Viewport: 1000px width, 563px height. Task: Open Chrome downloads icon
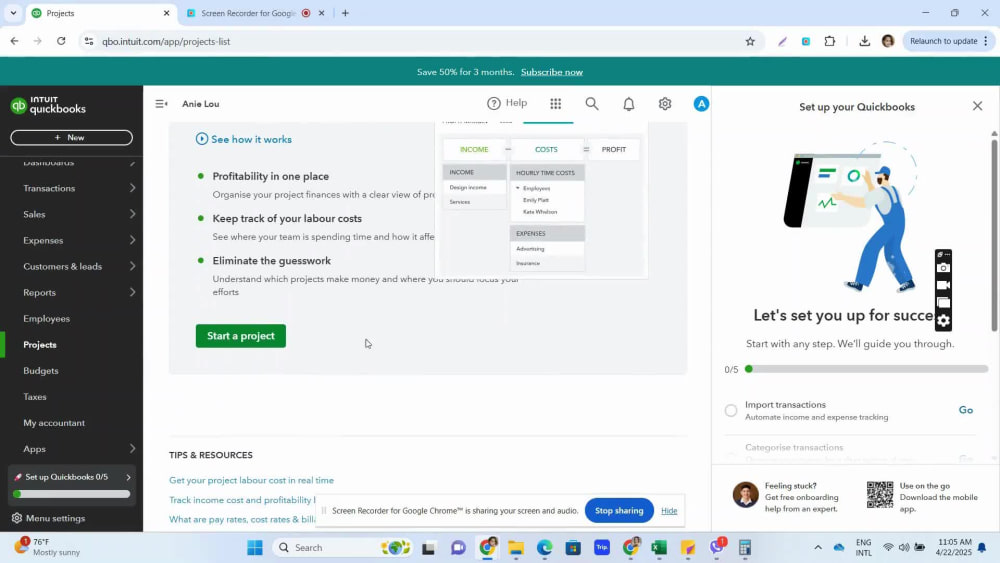(864, 41)
